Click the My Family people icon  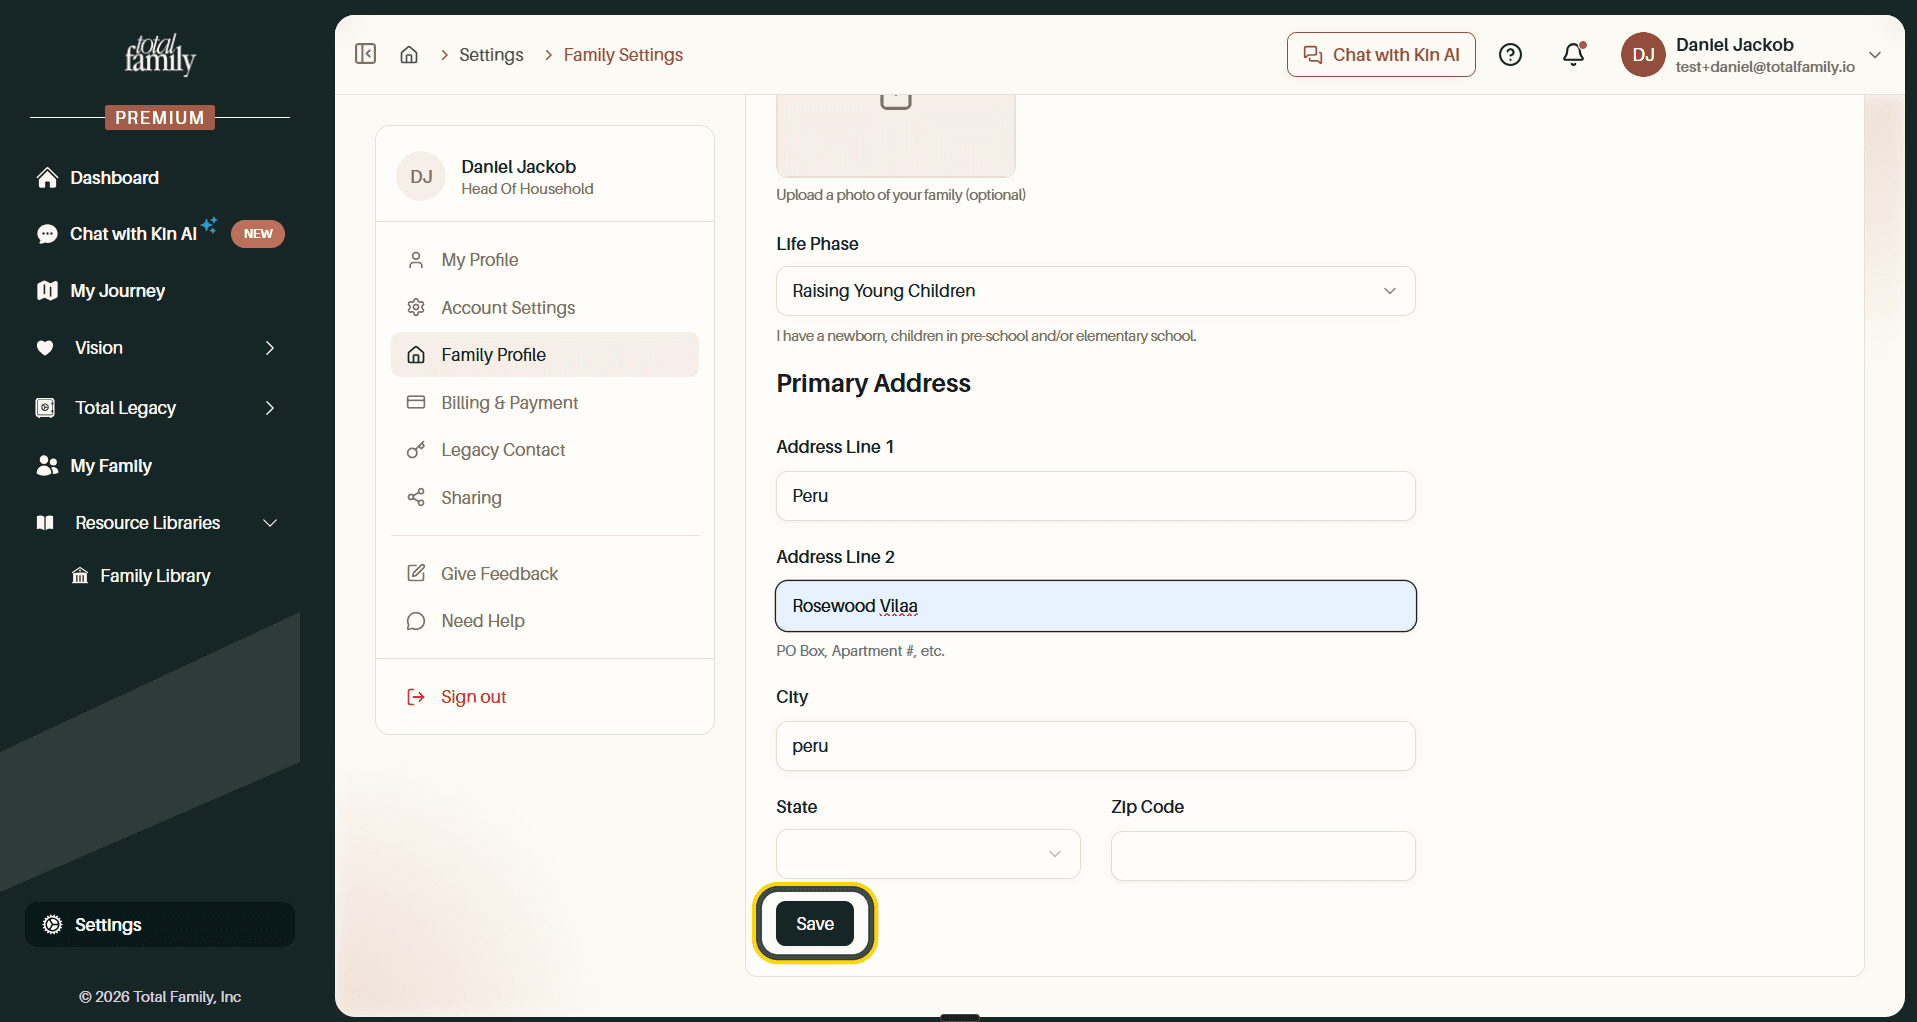click(47, 466)
